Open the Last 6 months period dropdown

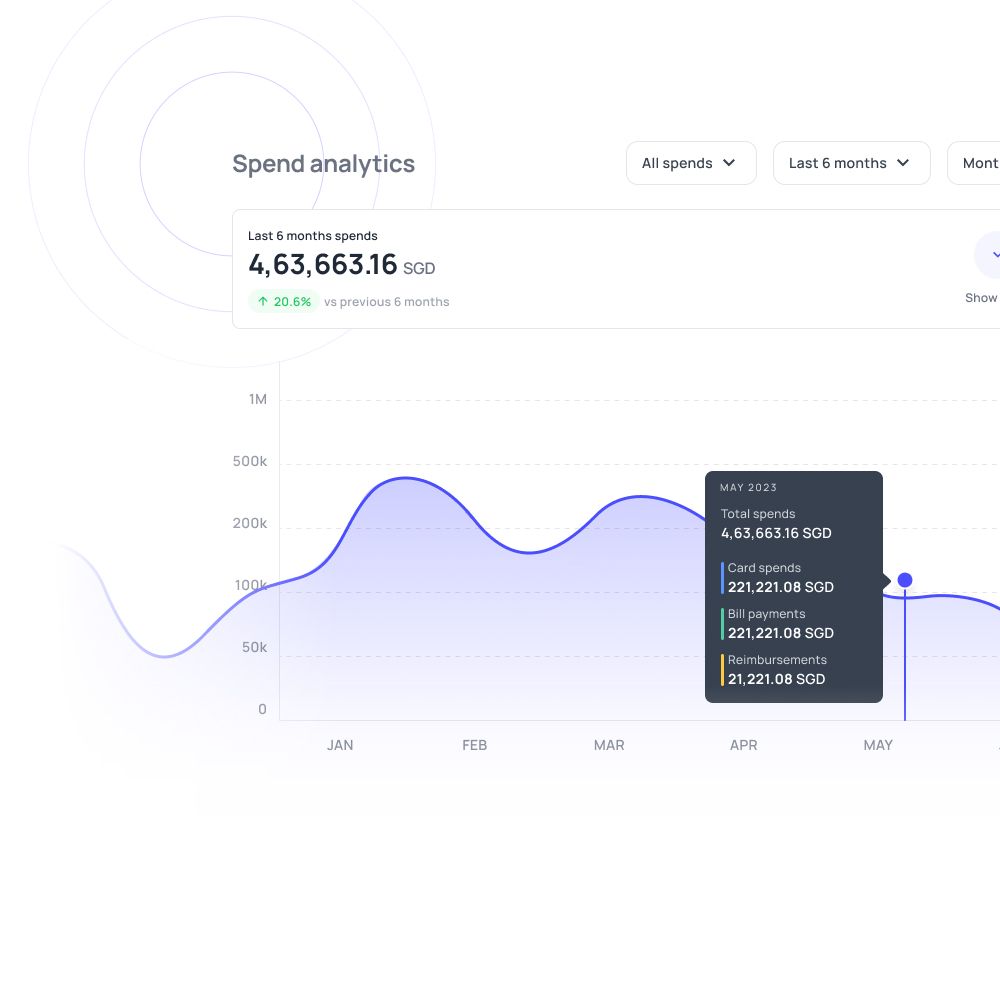tap(852, 162)
